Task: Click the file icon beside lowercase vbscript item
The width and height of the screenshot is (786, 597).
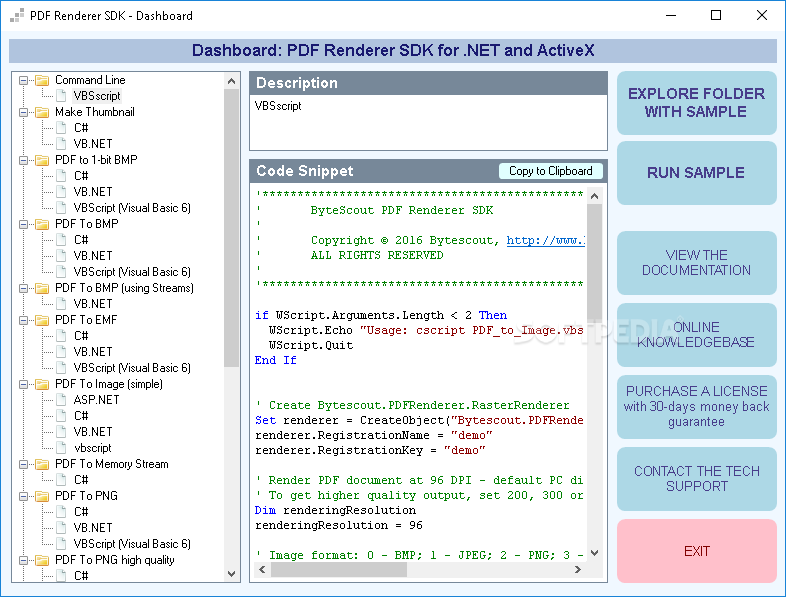Action: coord(61,448)
